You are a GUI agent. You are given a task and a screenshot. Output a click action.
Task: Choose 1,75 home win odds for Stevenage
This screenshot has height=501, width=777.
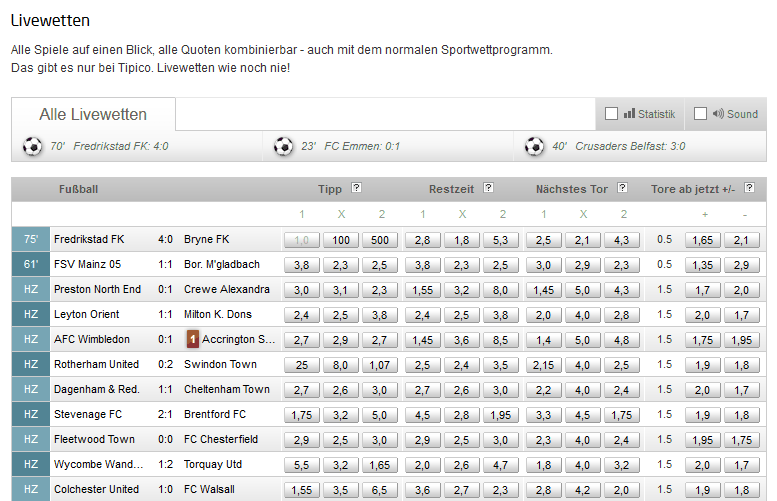pyautogui.click(x=302, y=415)
